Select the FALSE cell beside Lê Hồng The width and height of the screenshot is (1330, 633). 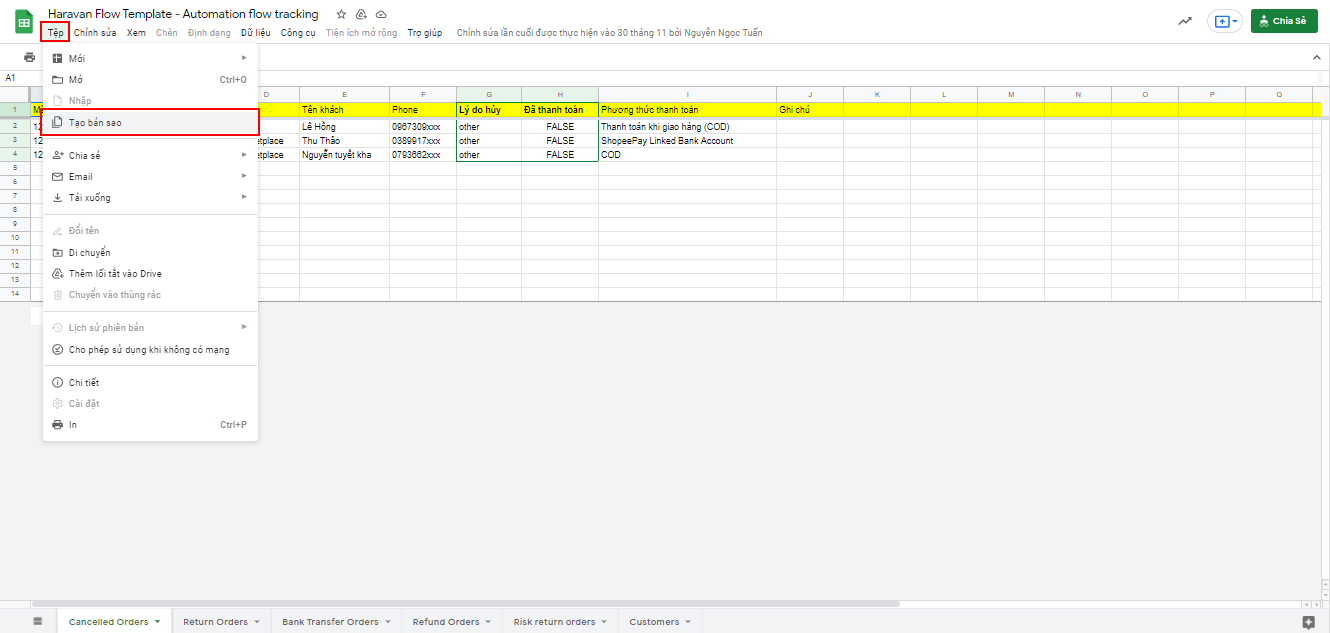click(x=560, y=127)
